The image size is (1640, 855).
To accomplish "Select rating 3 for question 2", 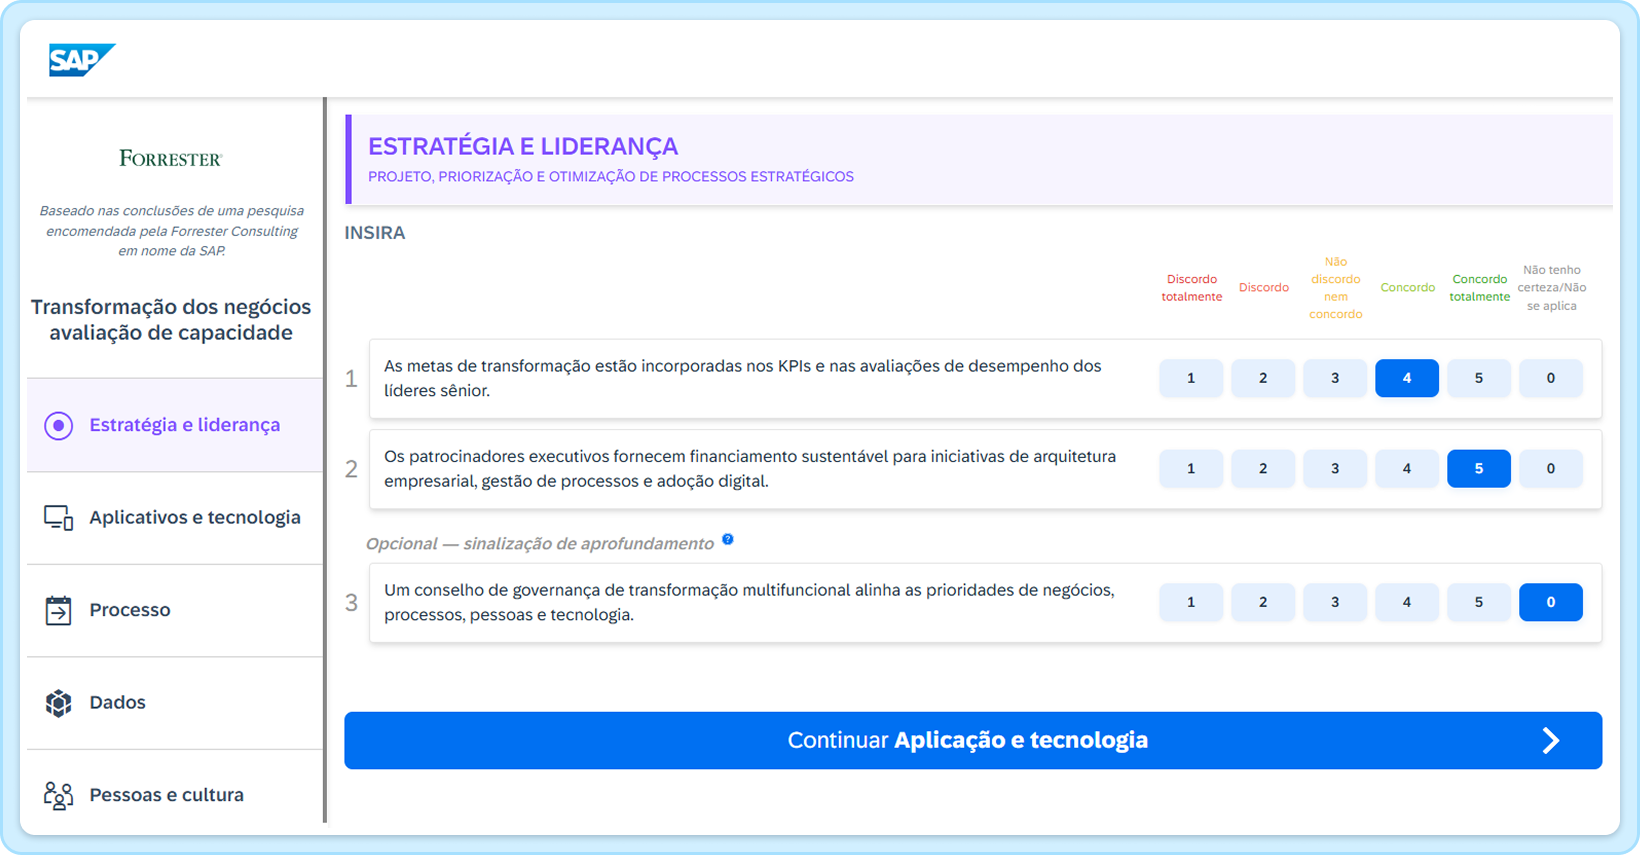I will tap(1334, 468).
